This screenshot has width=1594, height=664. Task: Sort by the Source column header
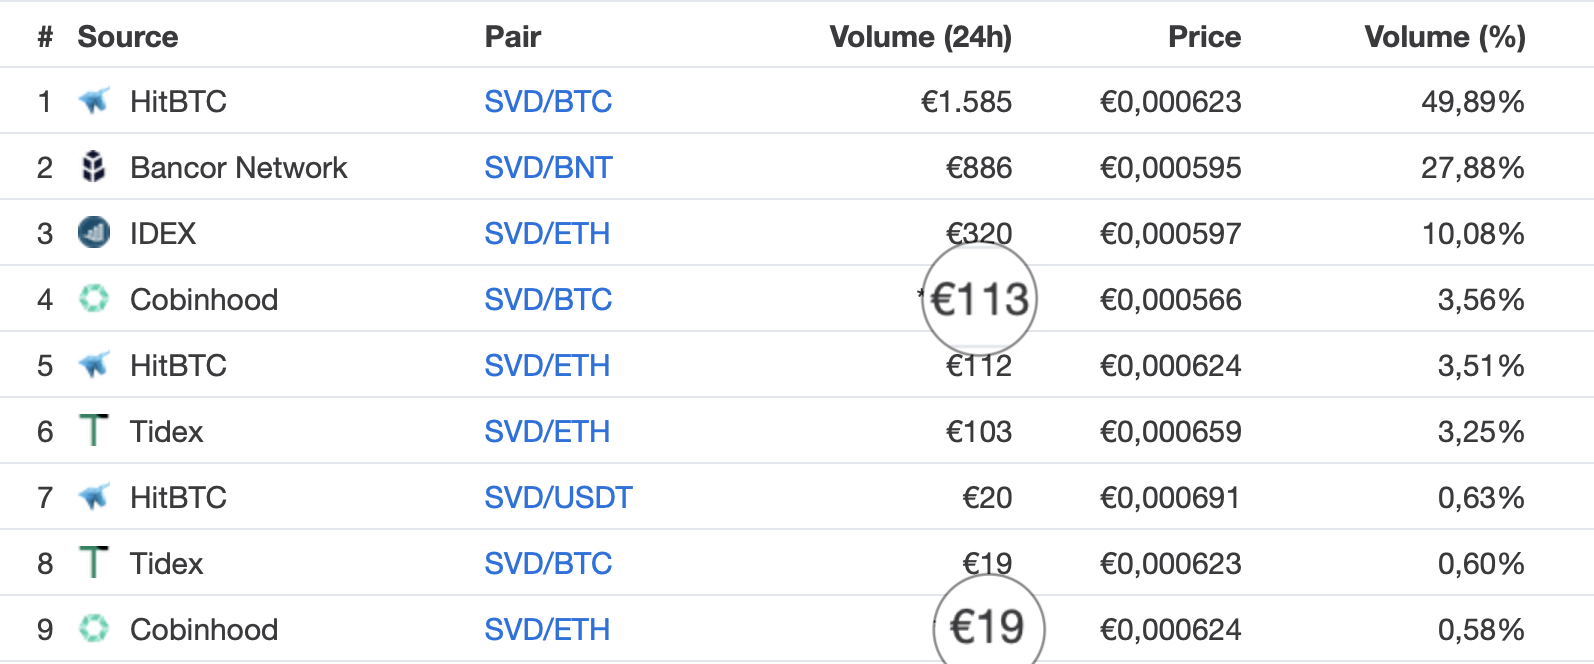[128, 37]
